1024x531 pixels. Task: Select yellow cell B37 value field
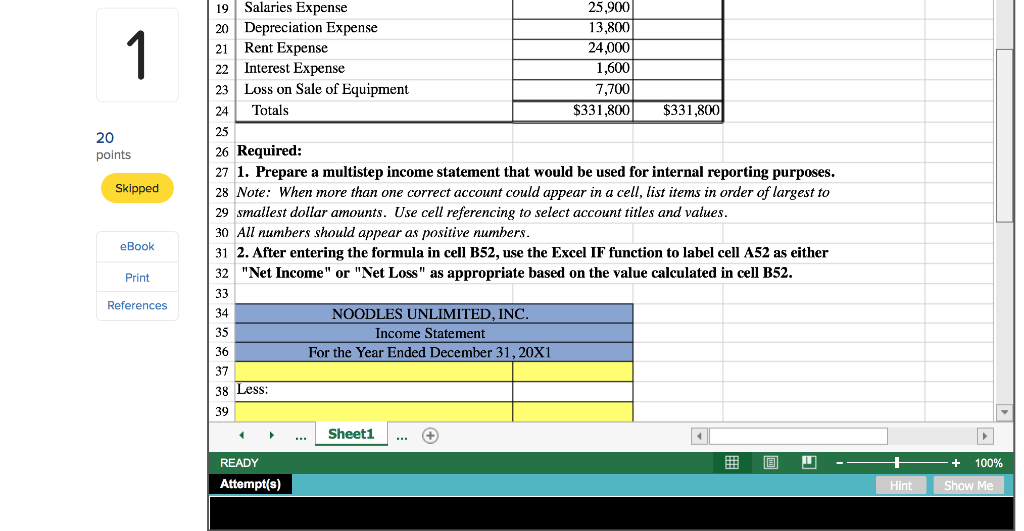tap(573, 372)
